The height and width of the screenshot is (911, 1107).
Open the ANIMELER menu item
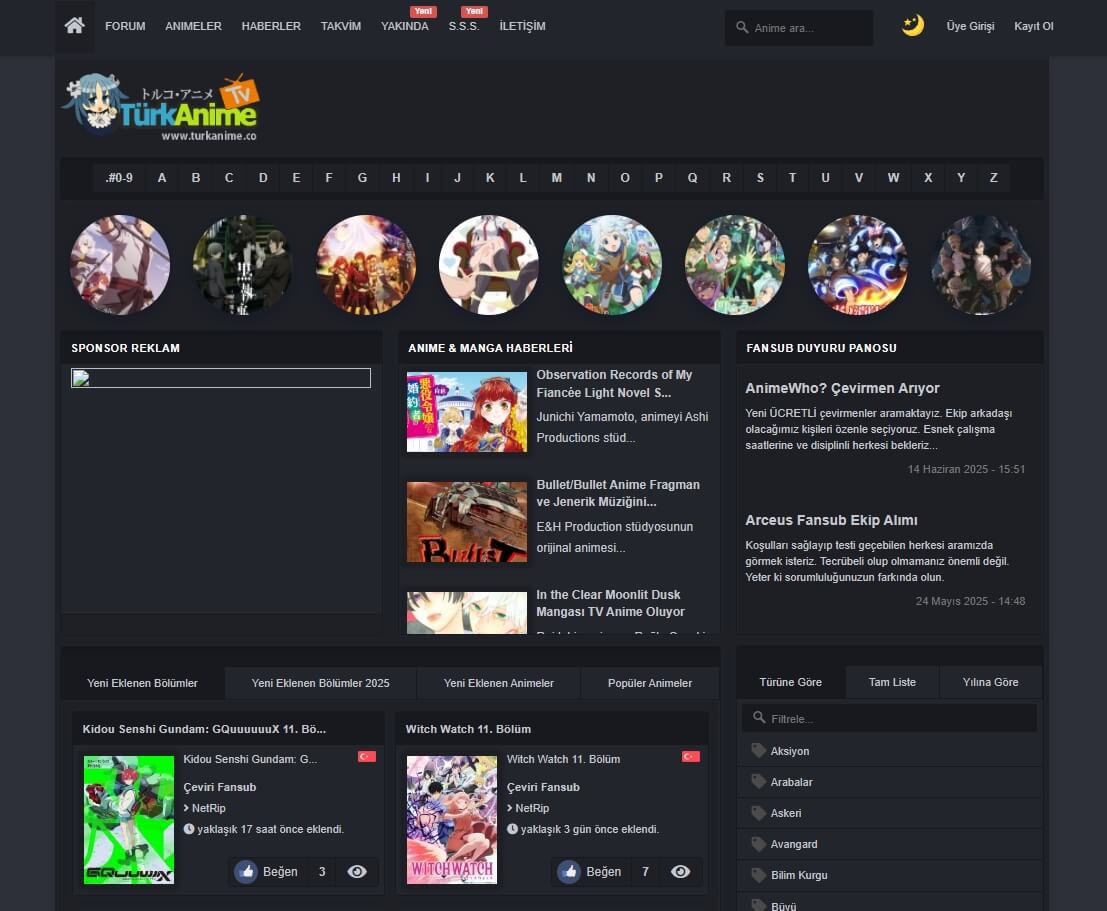click(x=193, y=26)
